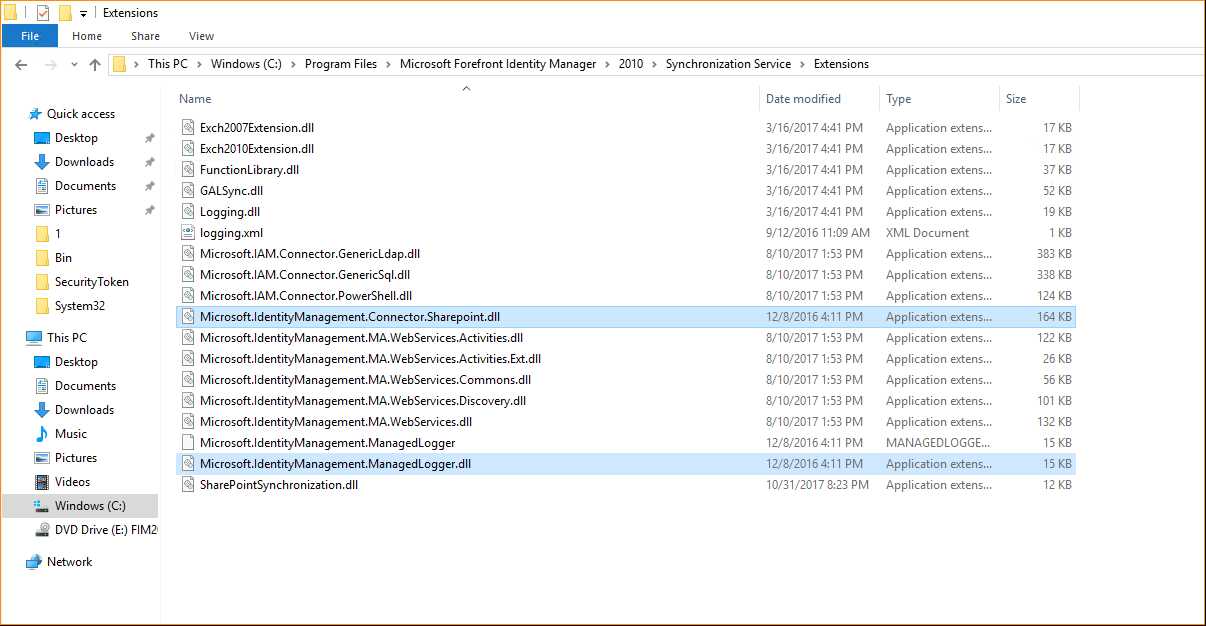
Task: Navigate to Microsoft Forefront Identity Manager breadcrumb
Action: (x=498, y=64)
